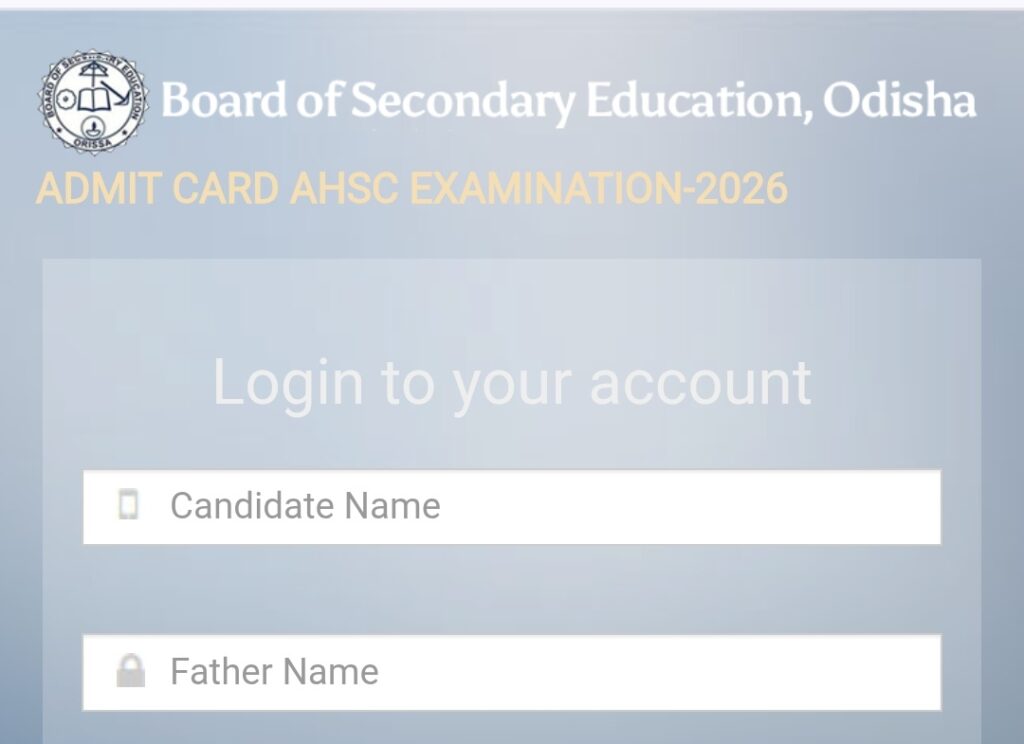Click the phone icon in Candidate Name field
This screenshot has height=744, width=1024.
click(128, 505)
